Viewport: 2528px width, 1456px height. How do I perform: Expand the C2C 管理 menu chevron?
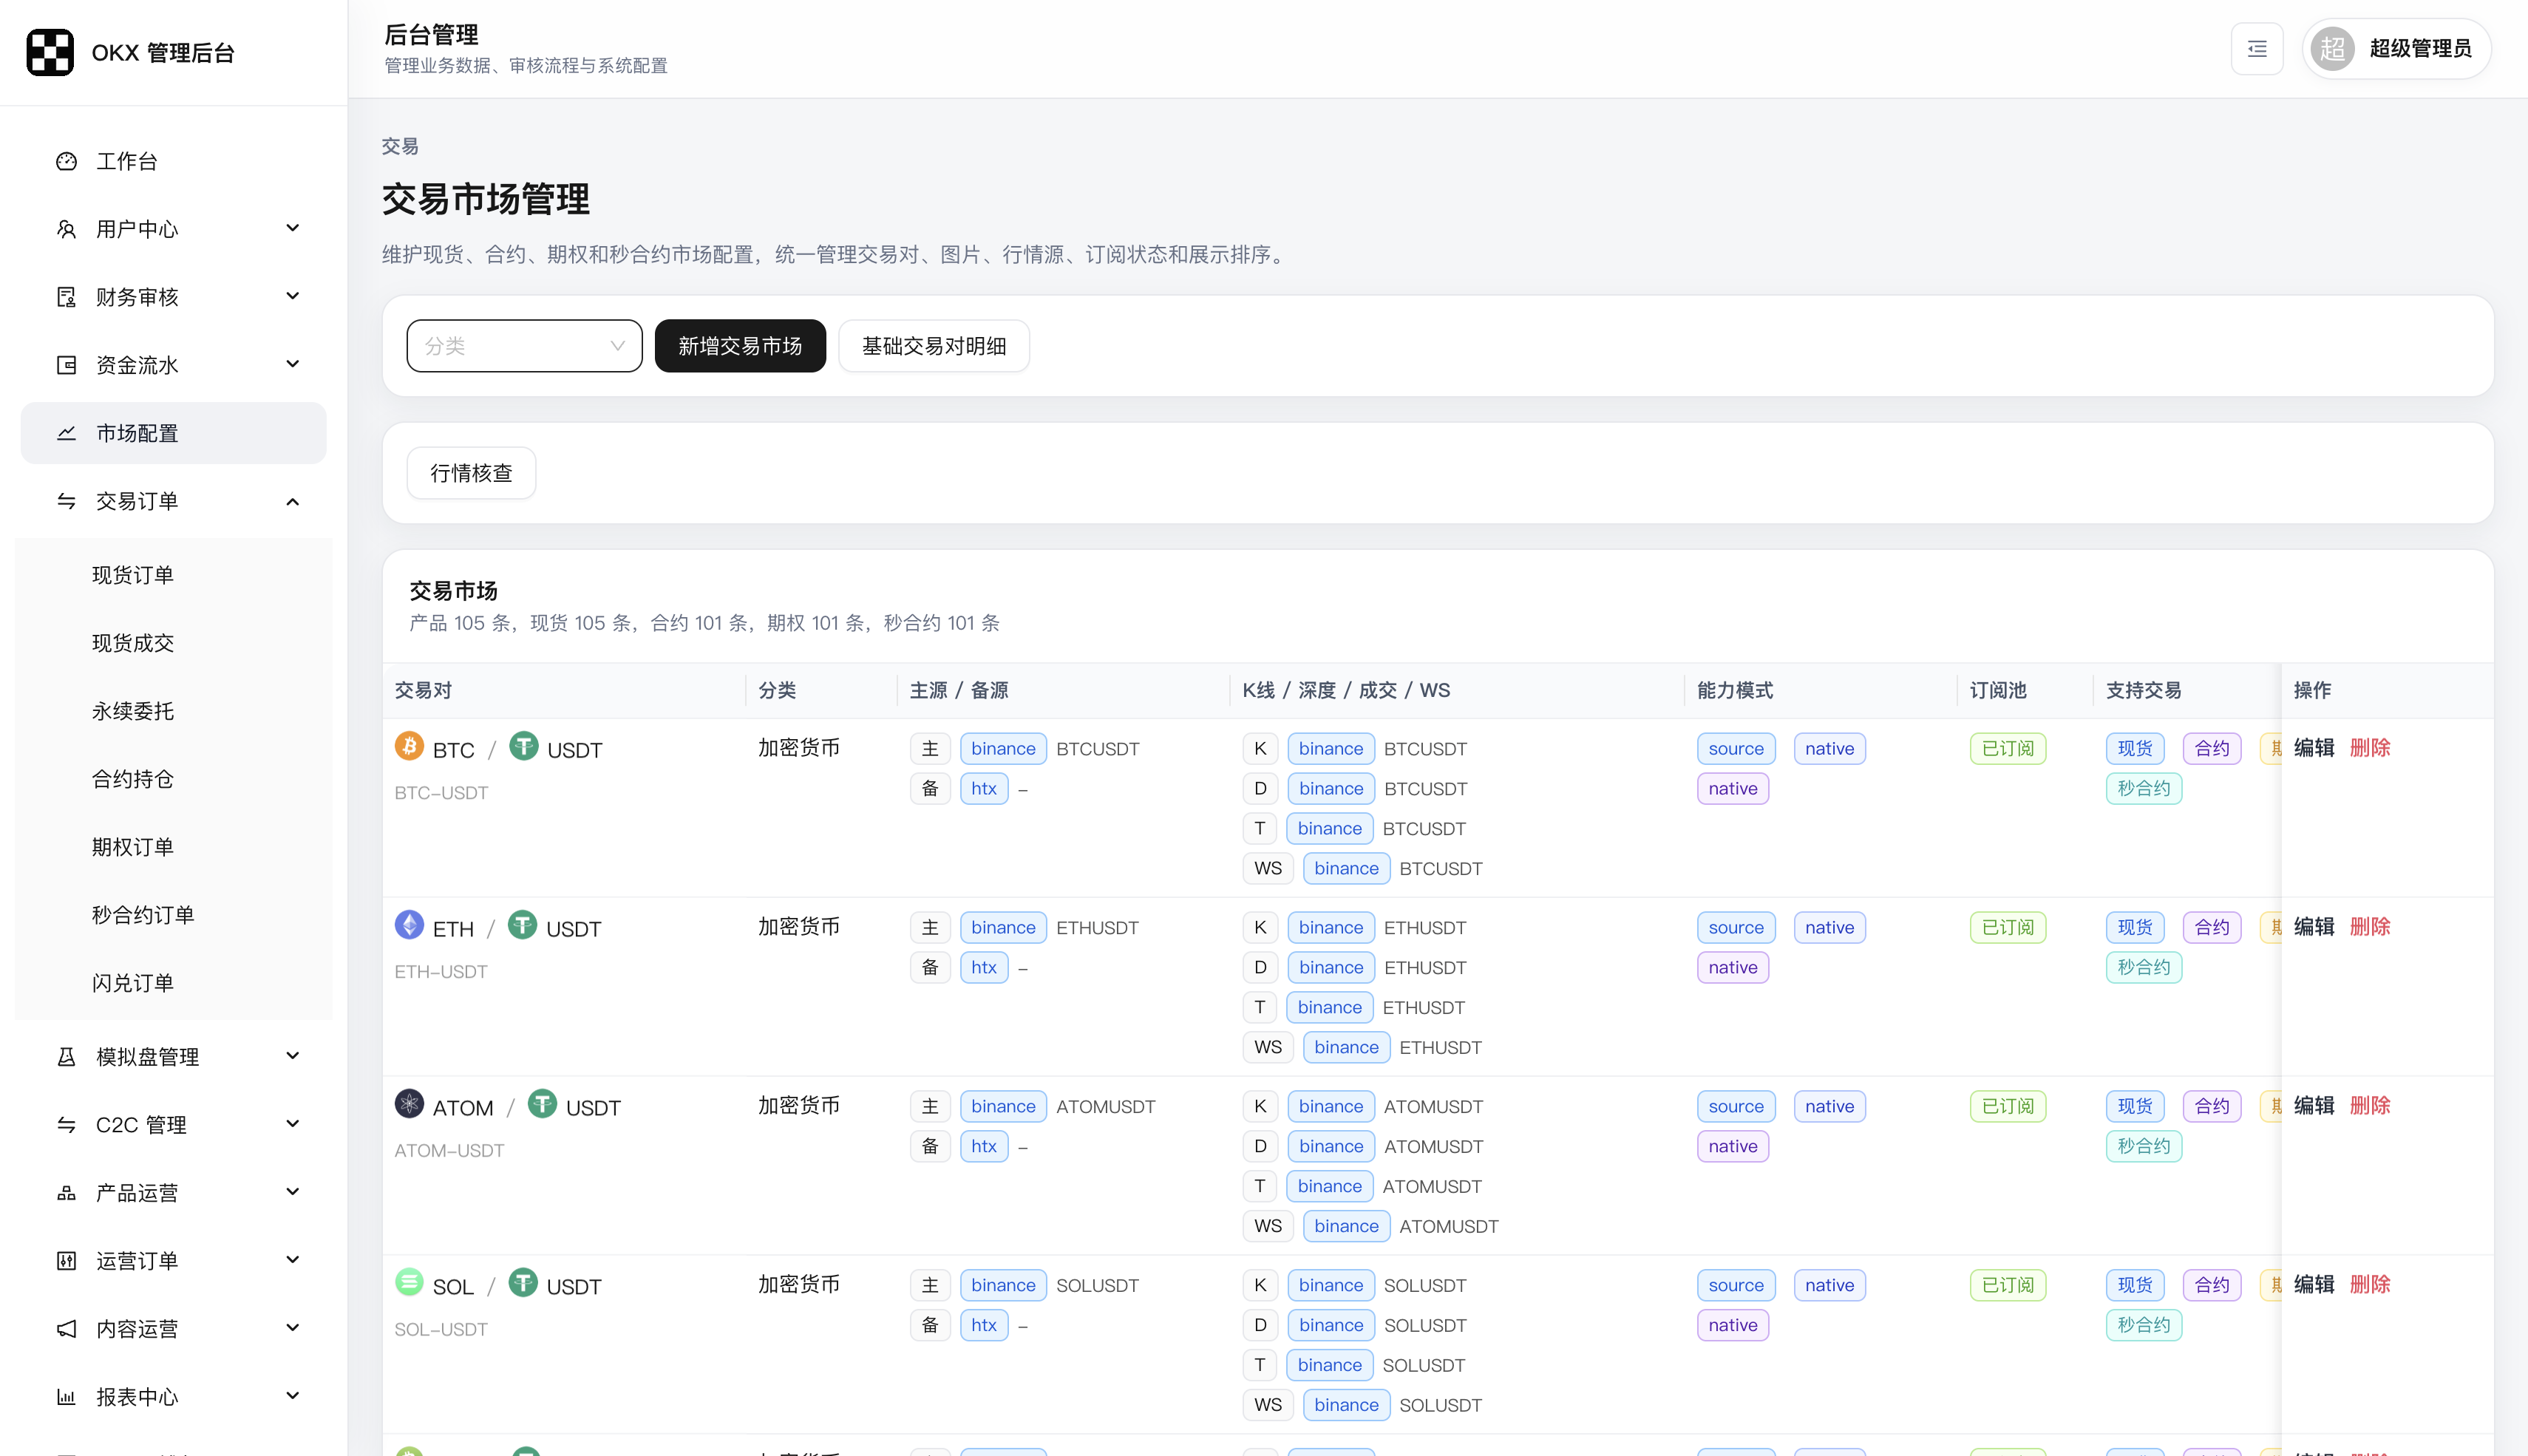coord(293,1125)
